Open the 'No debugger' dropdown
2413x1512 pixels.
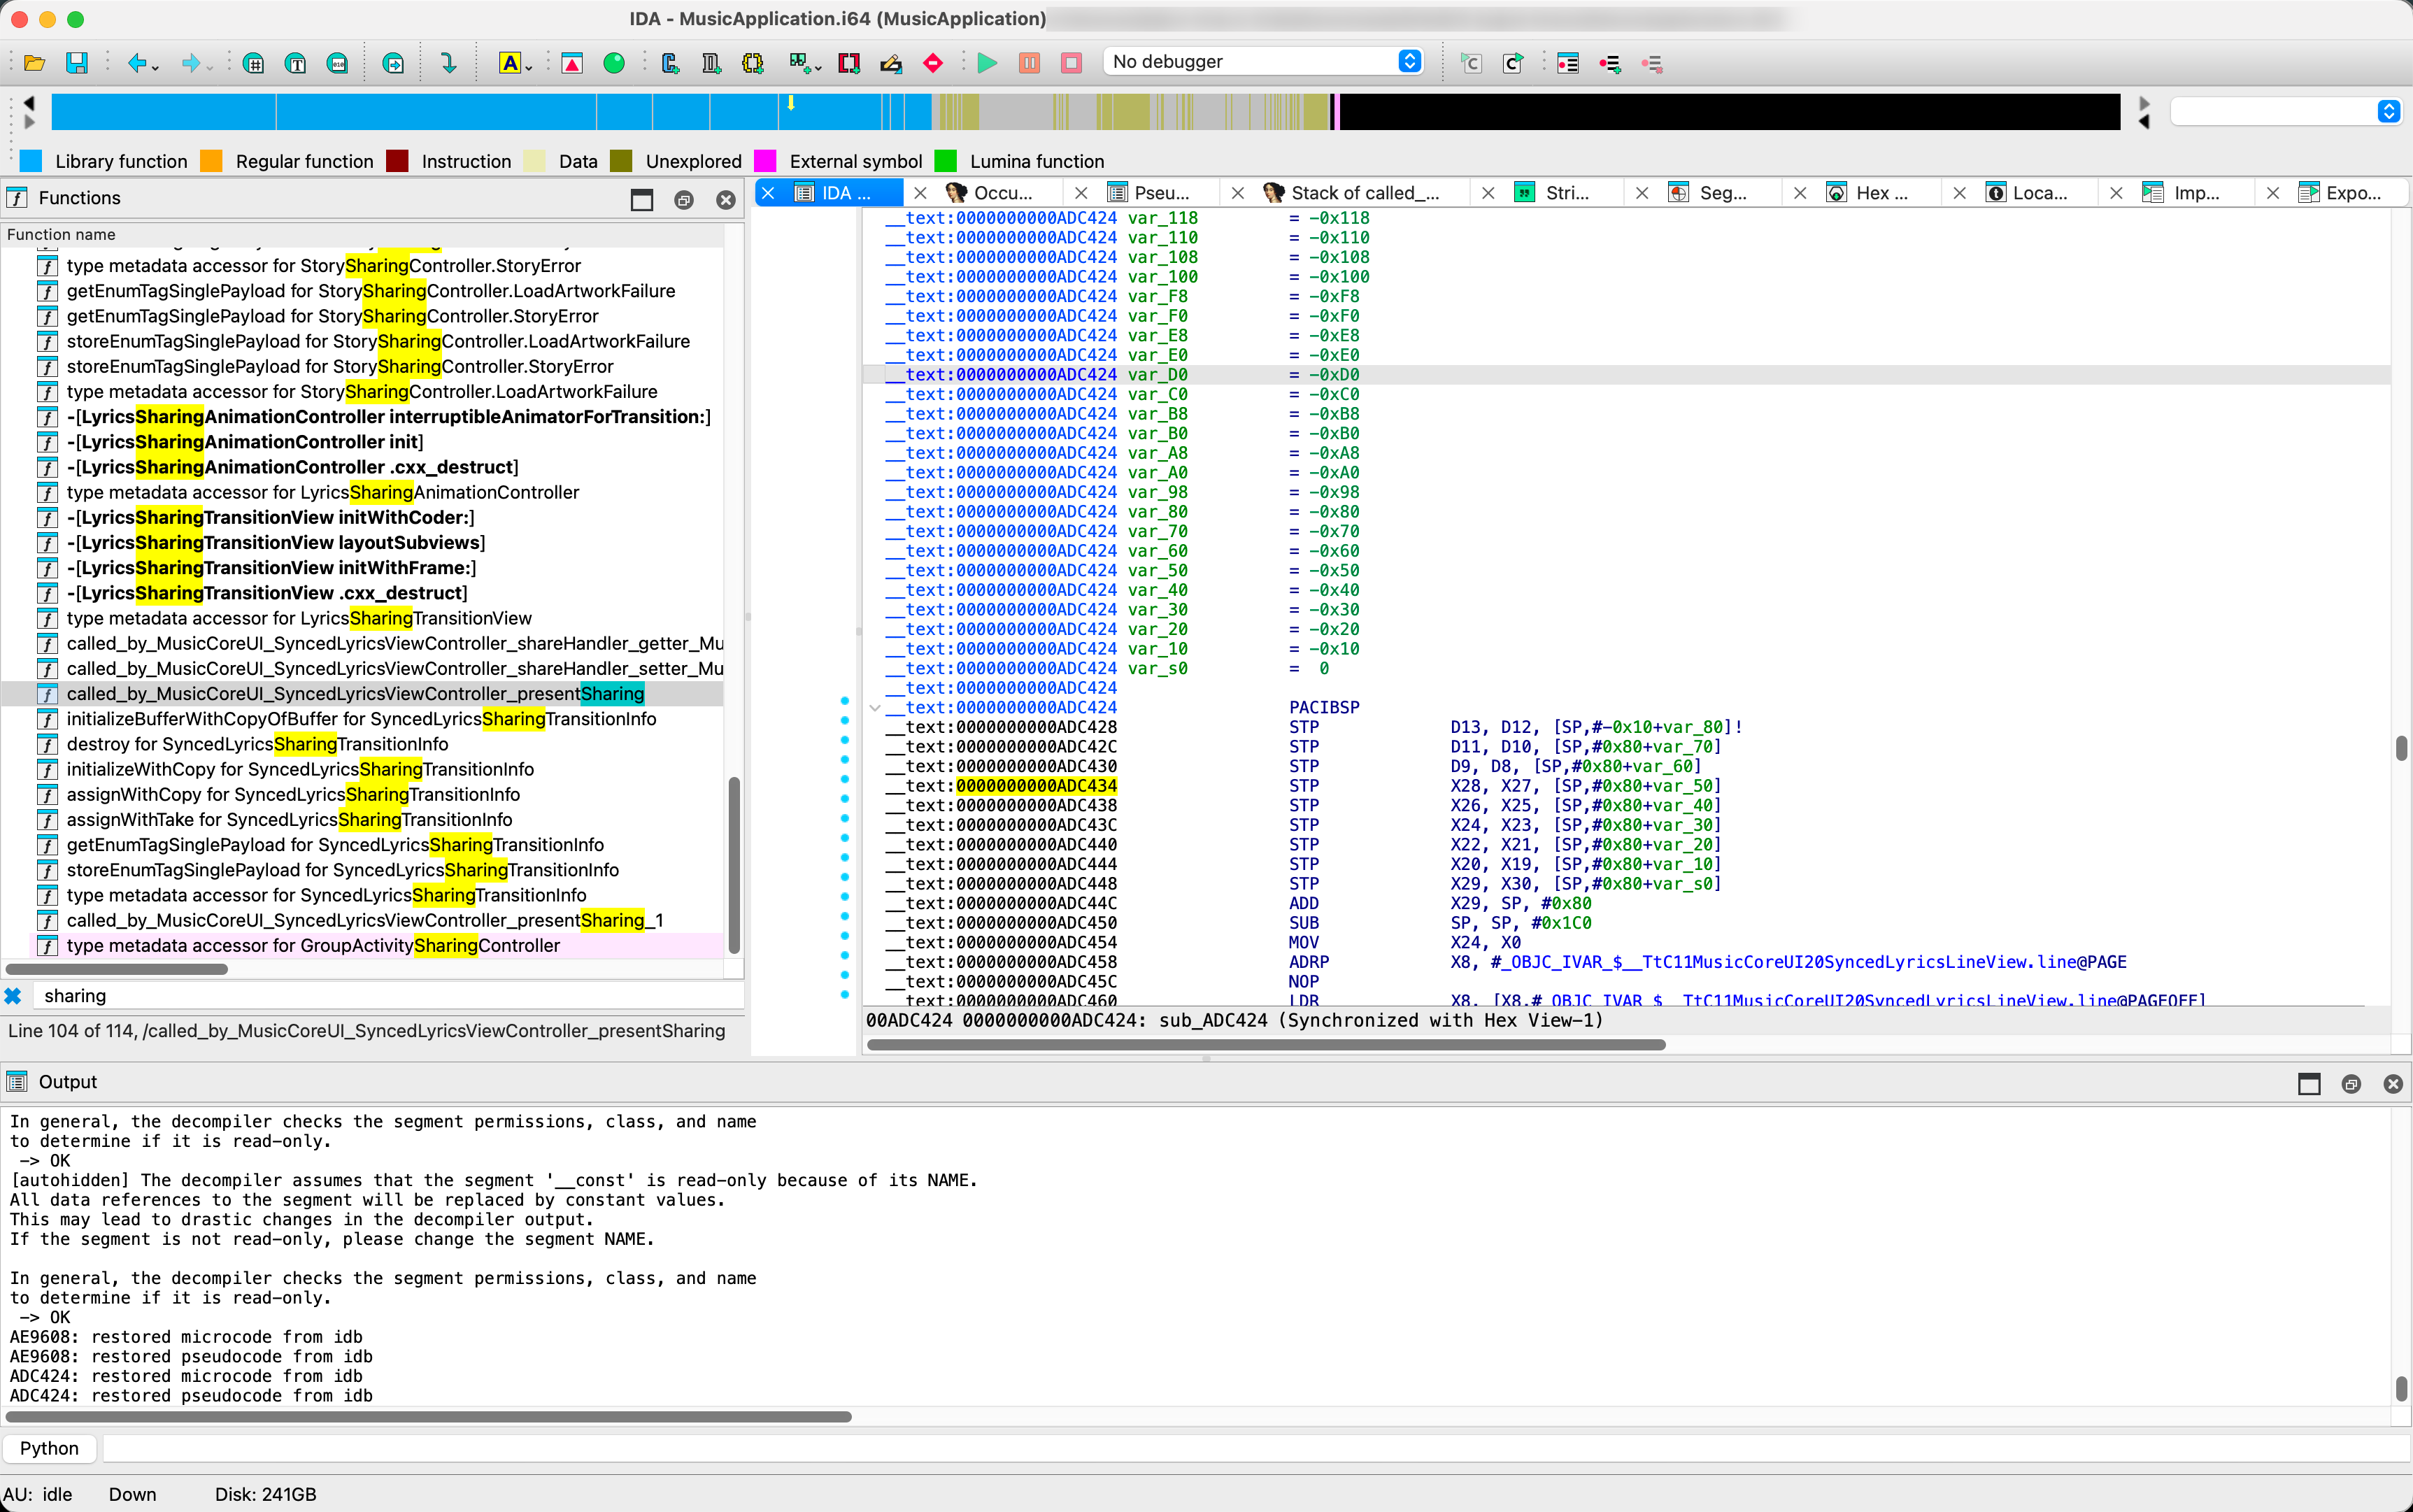click(1263, 61)
